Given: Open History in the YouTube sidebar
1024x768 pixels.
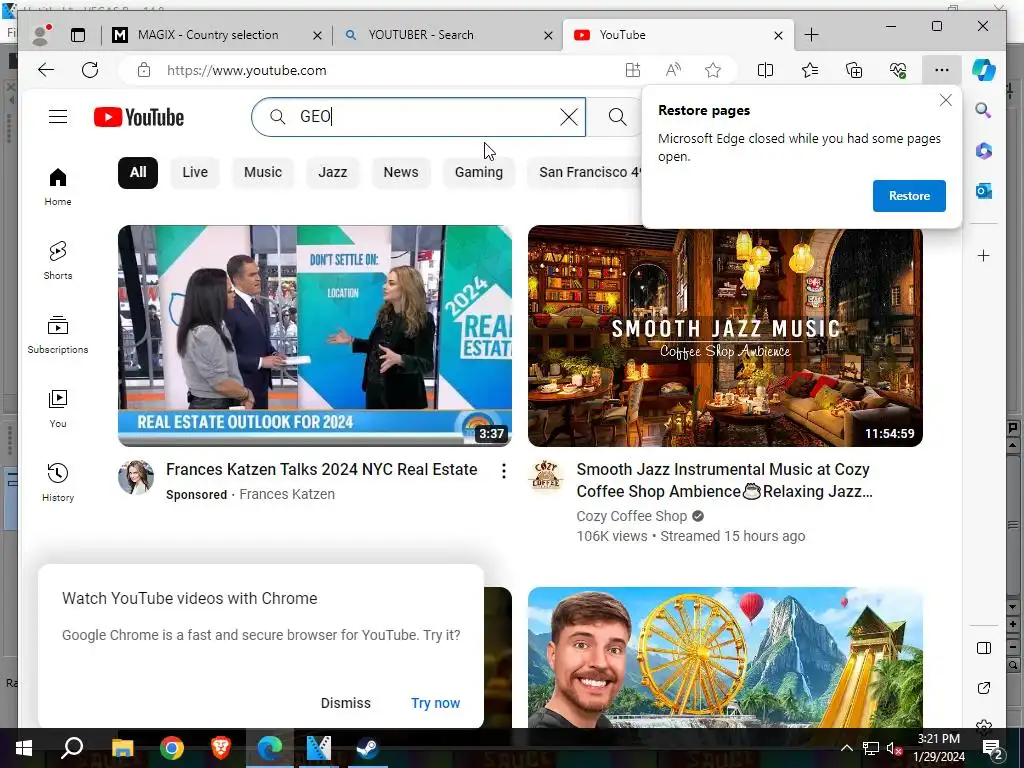Looking at the screenshot, I should coord(58,483).
